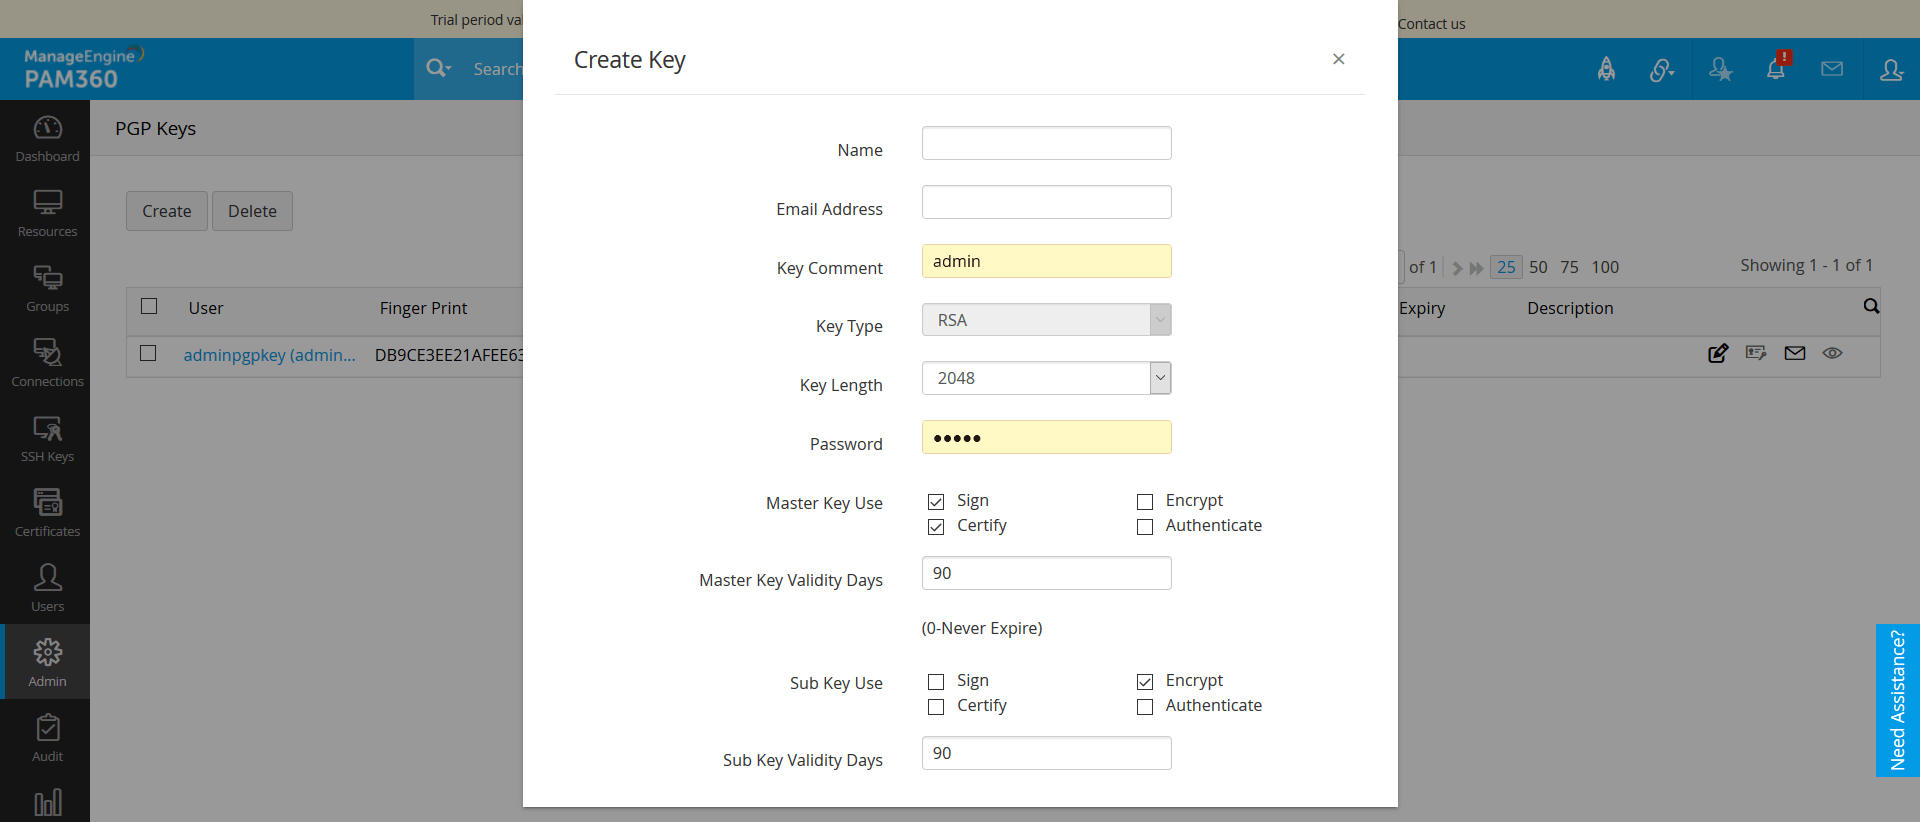Open the SSH Keys sidebar icon
The width and height of the screenshot is (1920, 822).
coord(47,438)
